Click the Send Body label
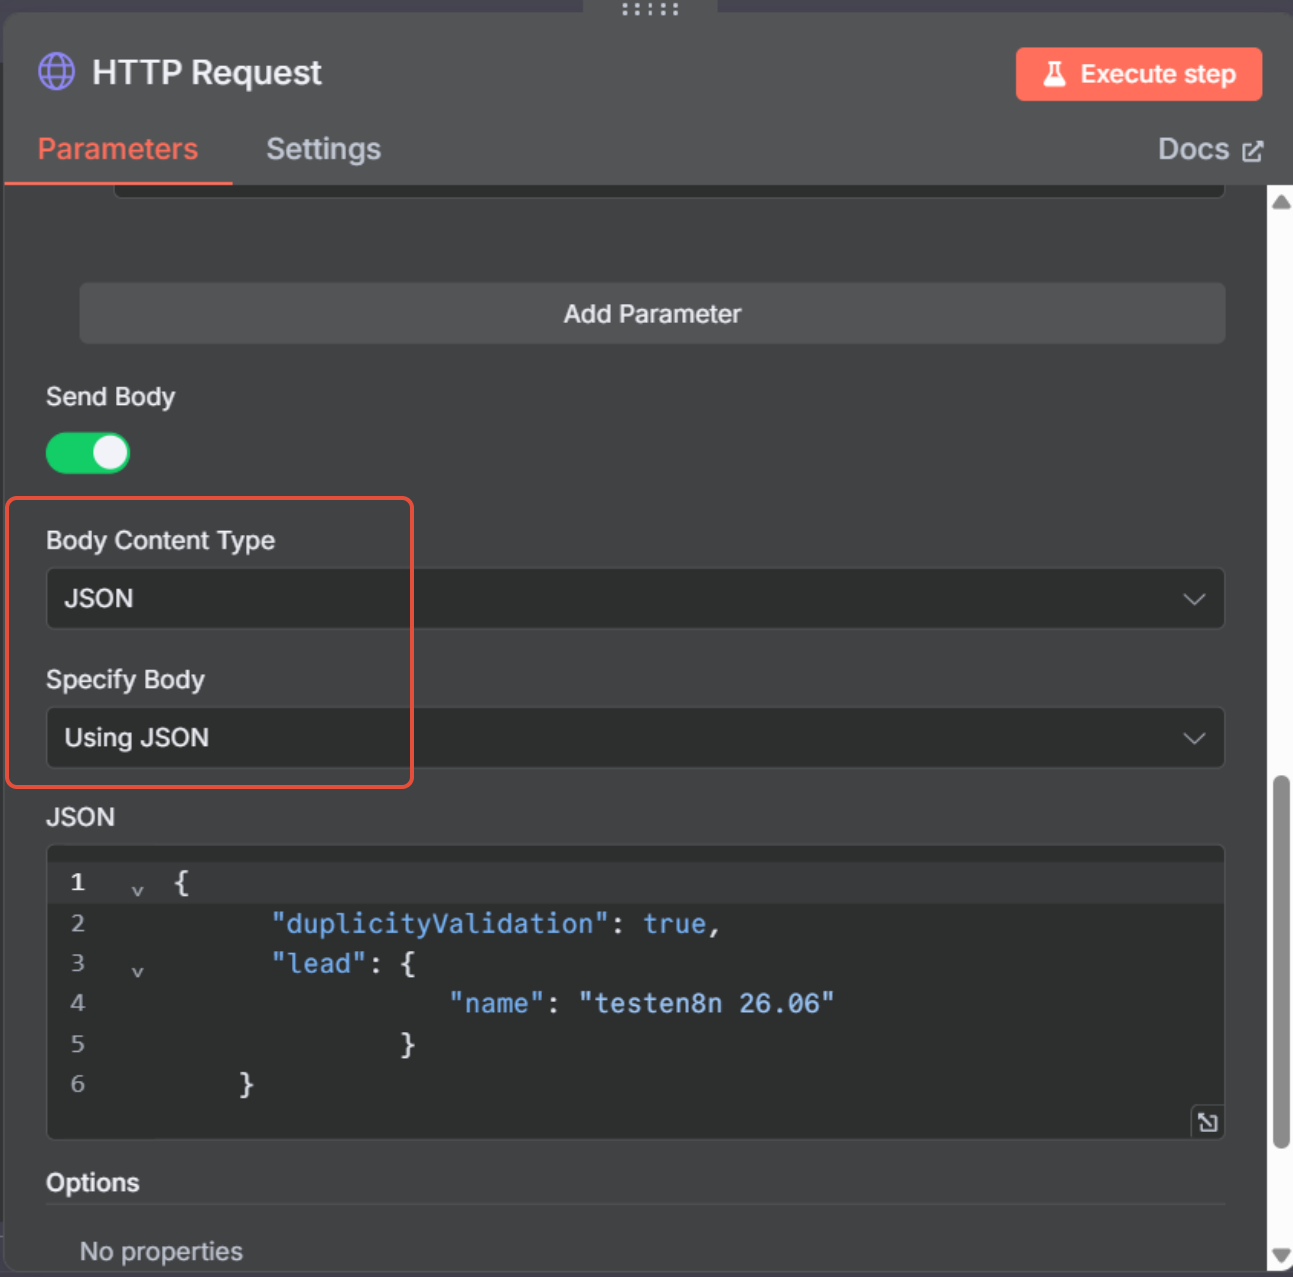 tap(110, 397)
